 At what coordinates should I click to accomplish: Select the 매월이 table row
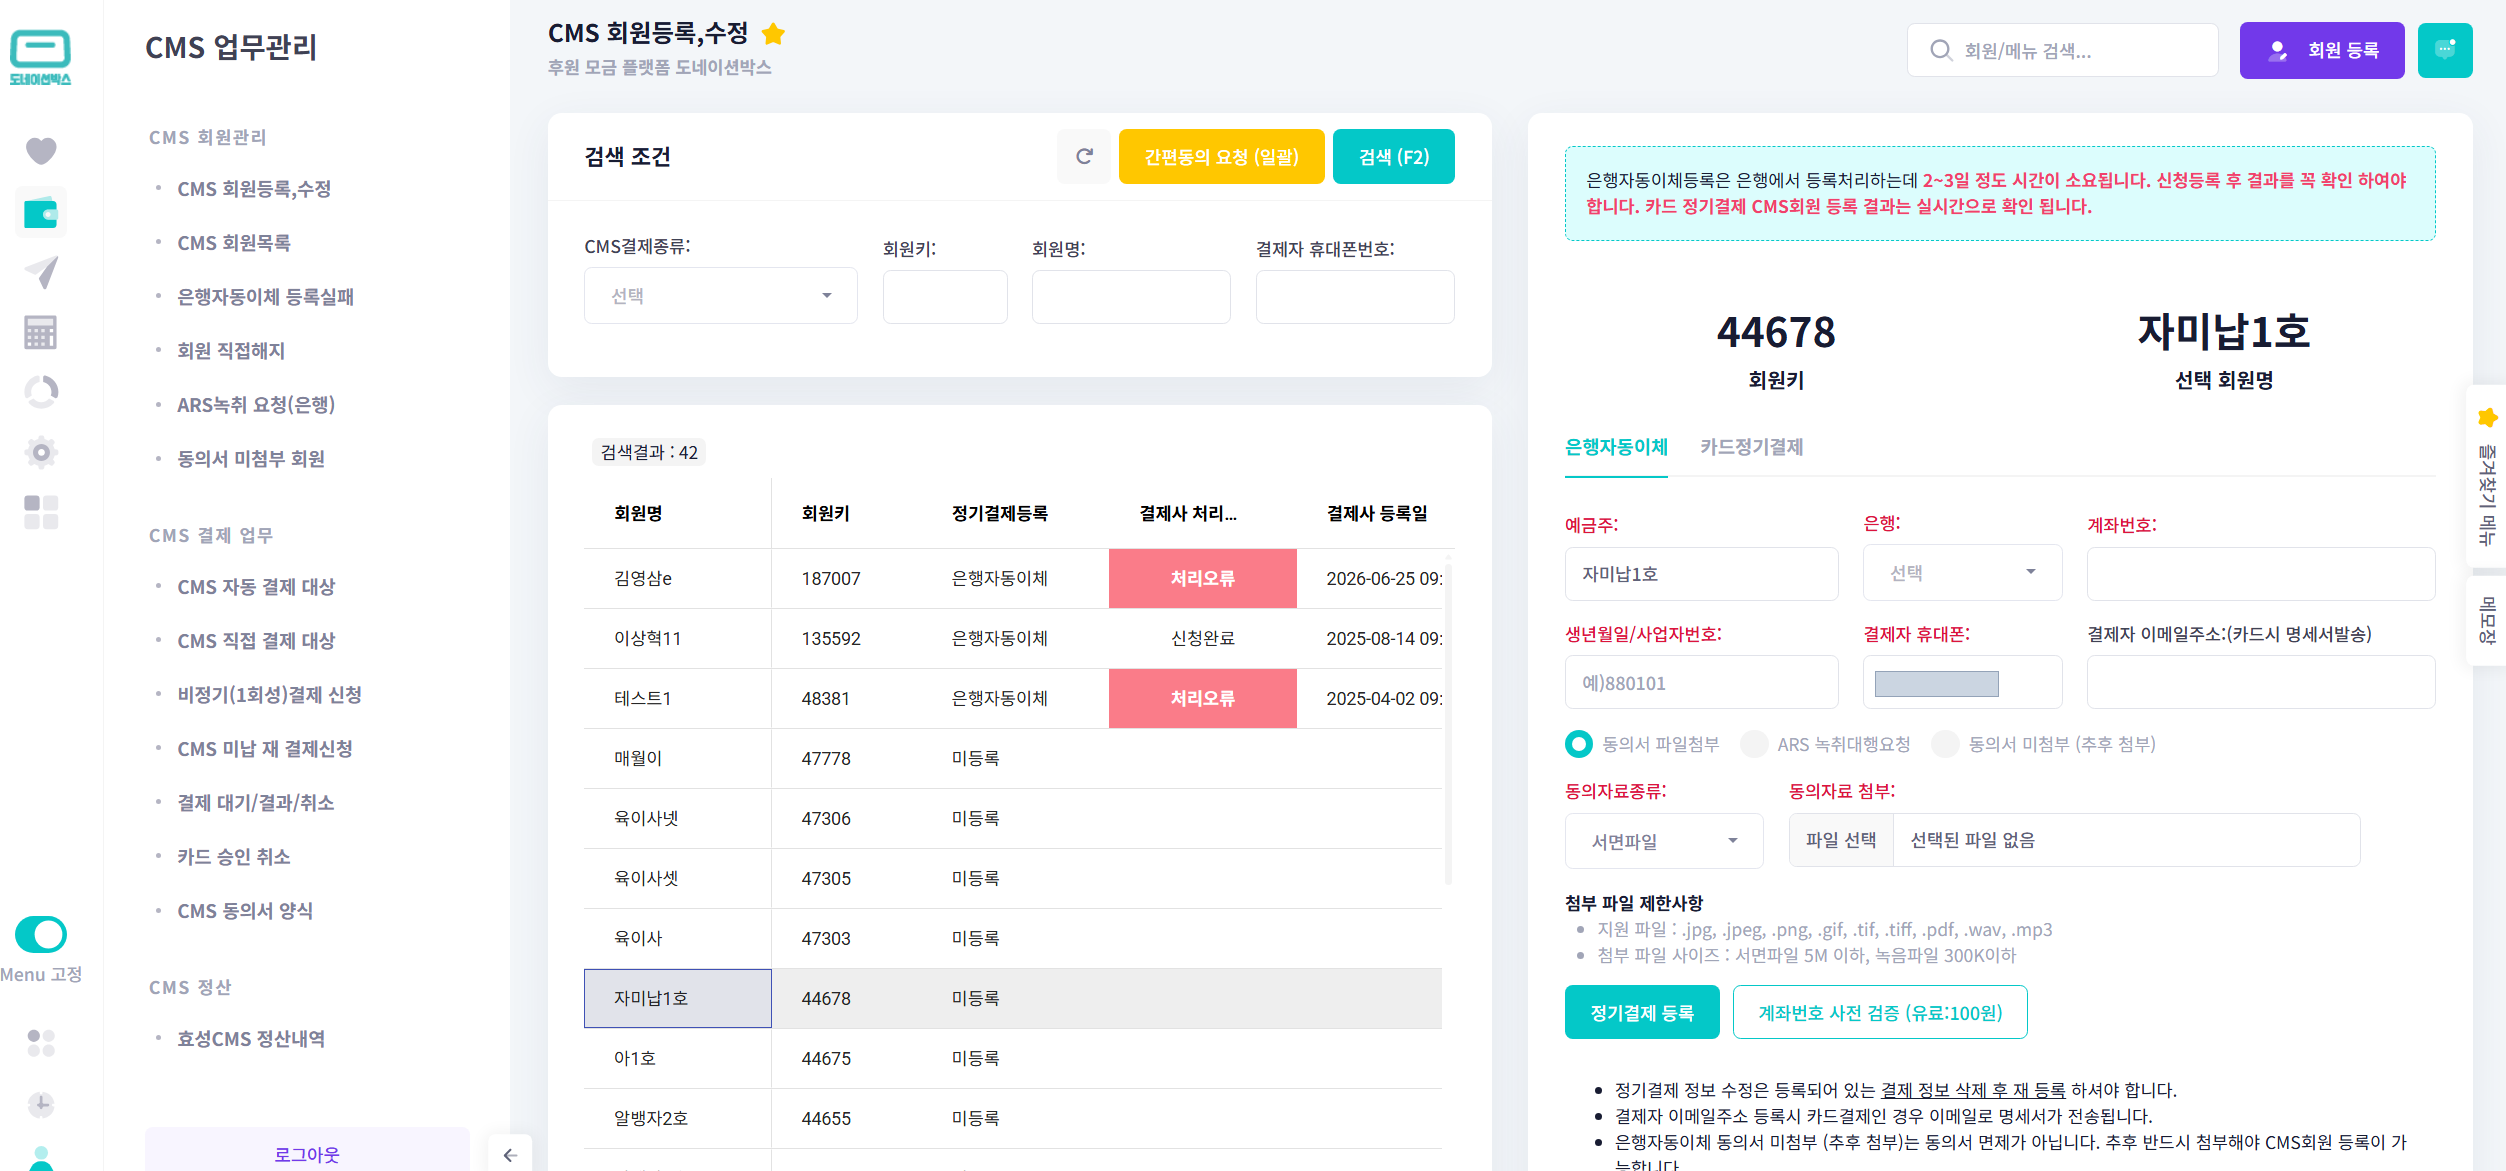click(1013, 758)
